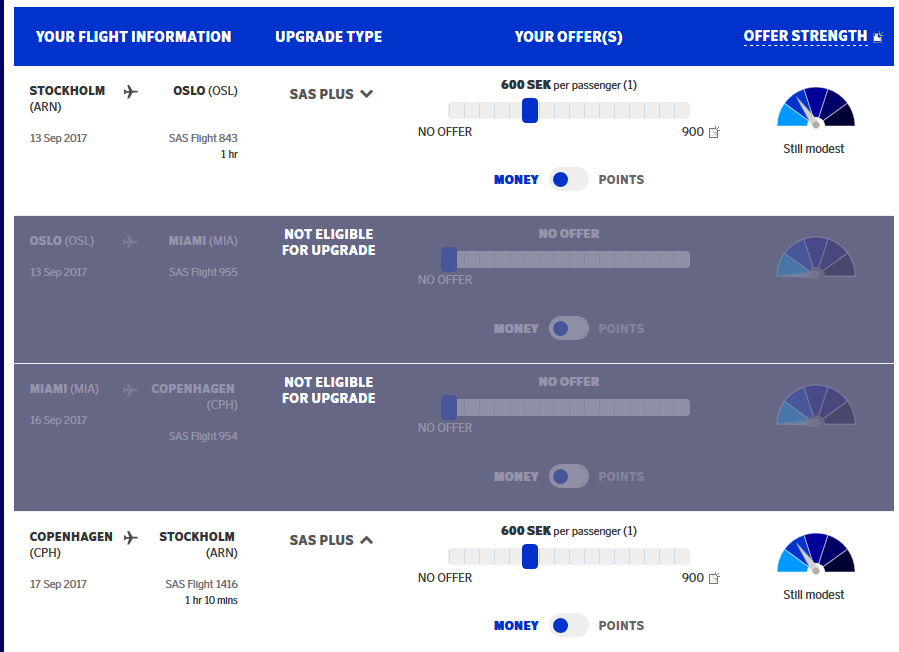Toggle Money/Points switch for Stockholm–Oslo flight
Viewport: 899px width, 652px height.
click(568, 180)
